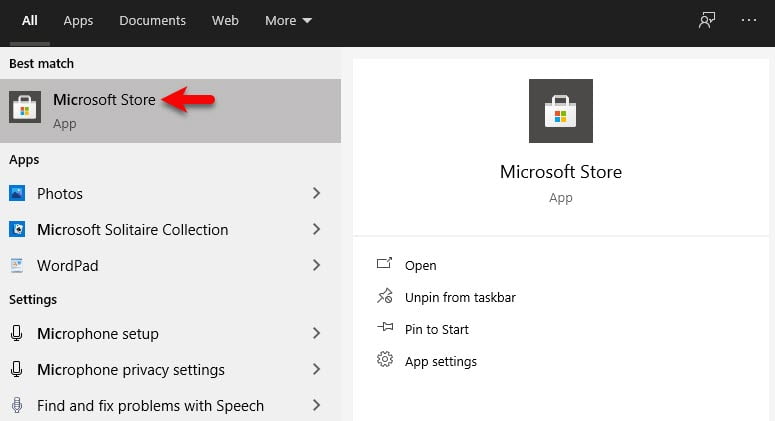Click the Microphone setup microphone icon
Image resolution: width=775 pixels, height=421 pixels.
17,334
